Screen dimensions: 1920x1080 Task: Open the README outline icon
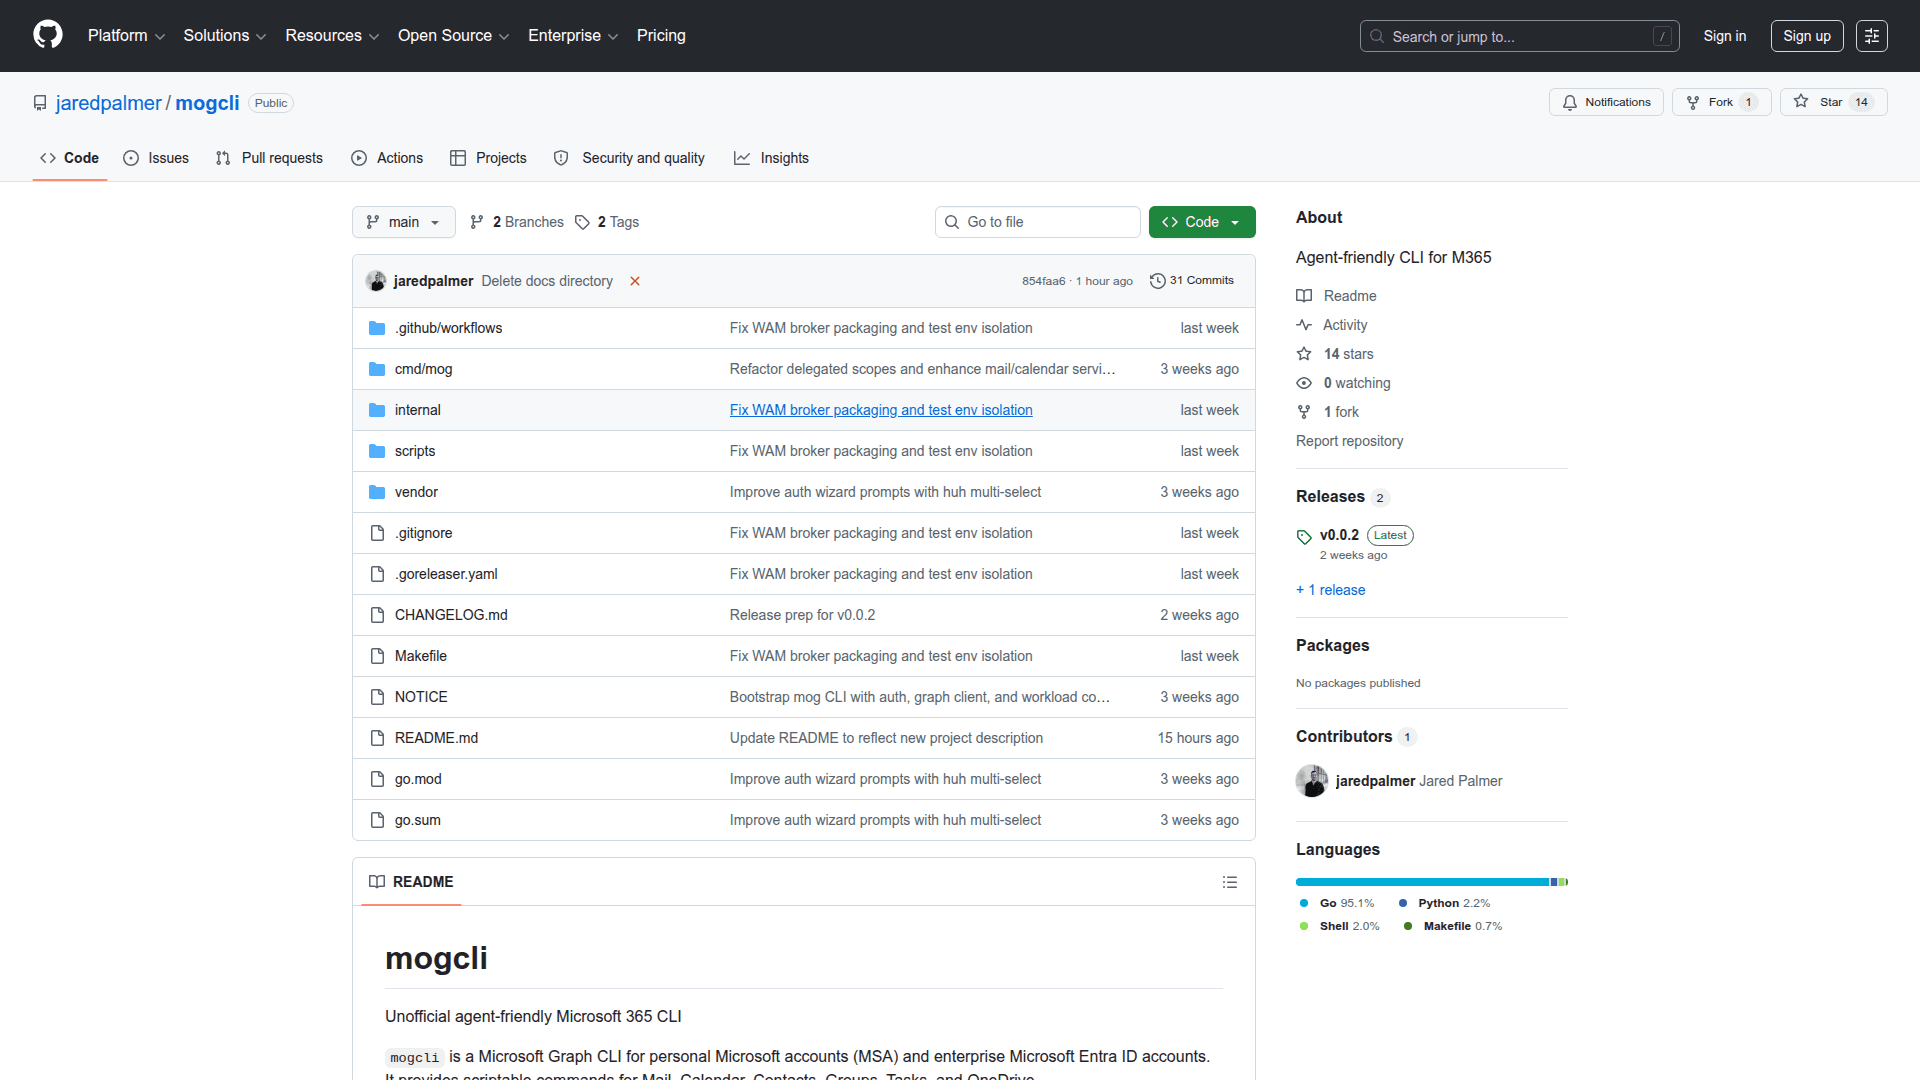pos(1229,882)
